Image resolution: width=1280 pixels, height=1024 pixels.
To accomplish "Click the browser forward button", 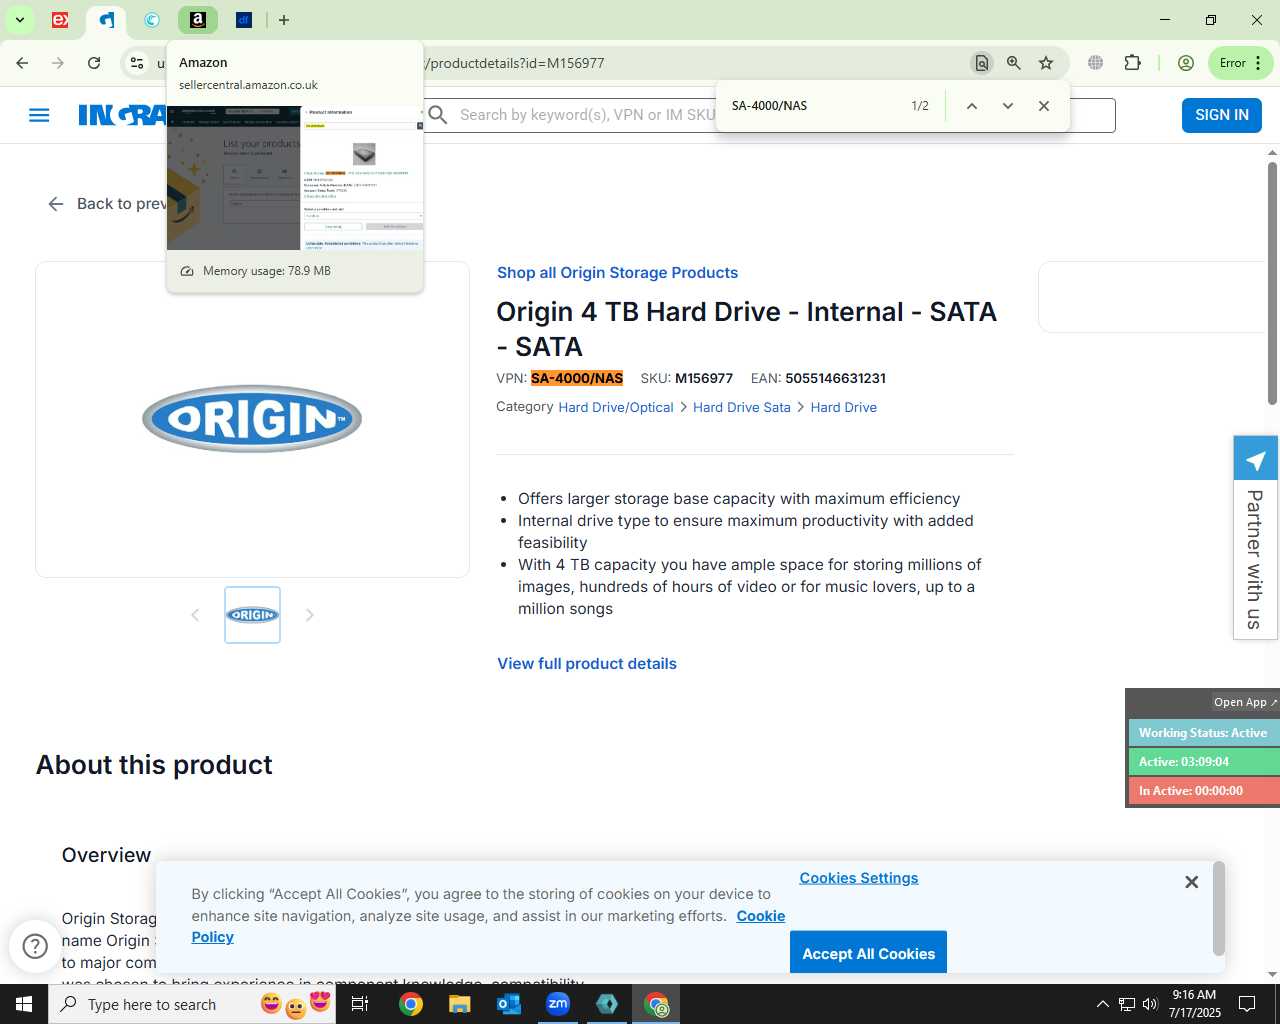I will pos(58,63).
